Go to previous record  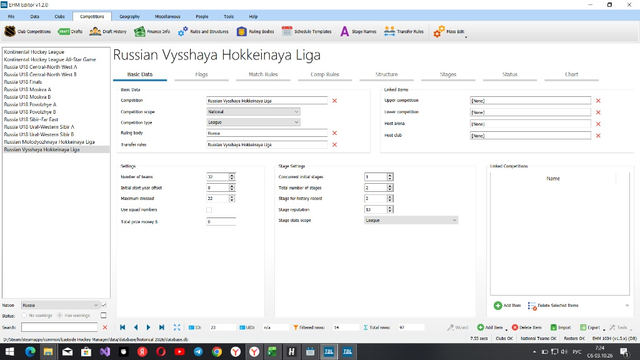(x=136, y=327)
